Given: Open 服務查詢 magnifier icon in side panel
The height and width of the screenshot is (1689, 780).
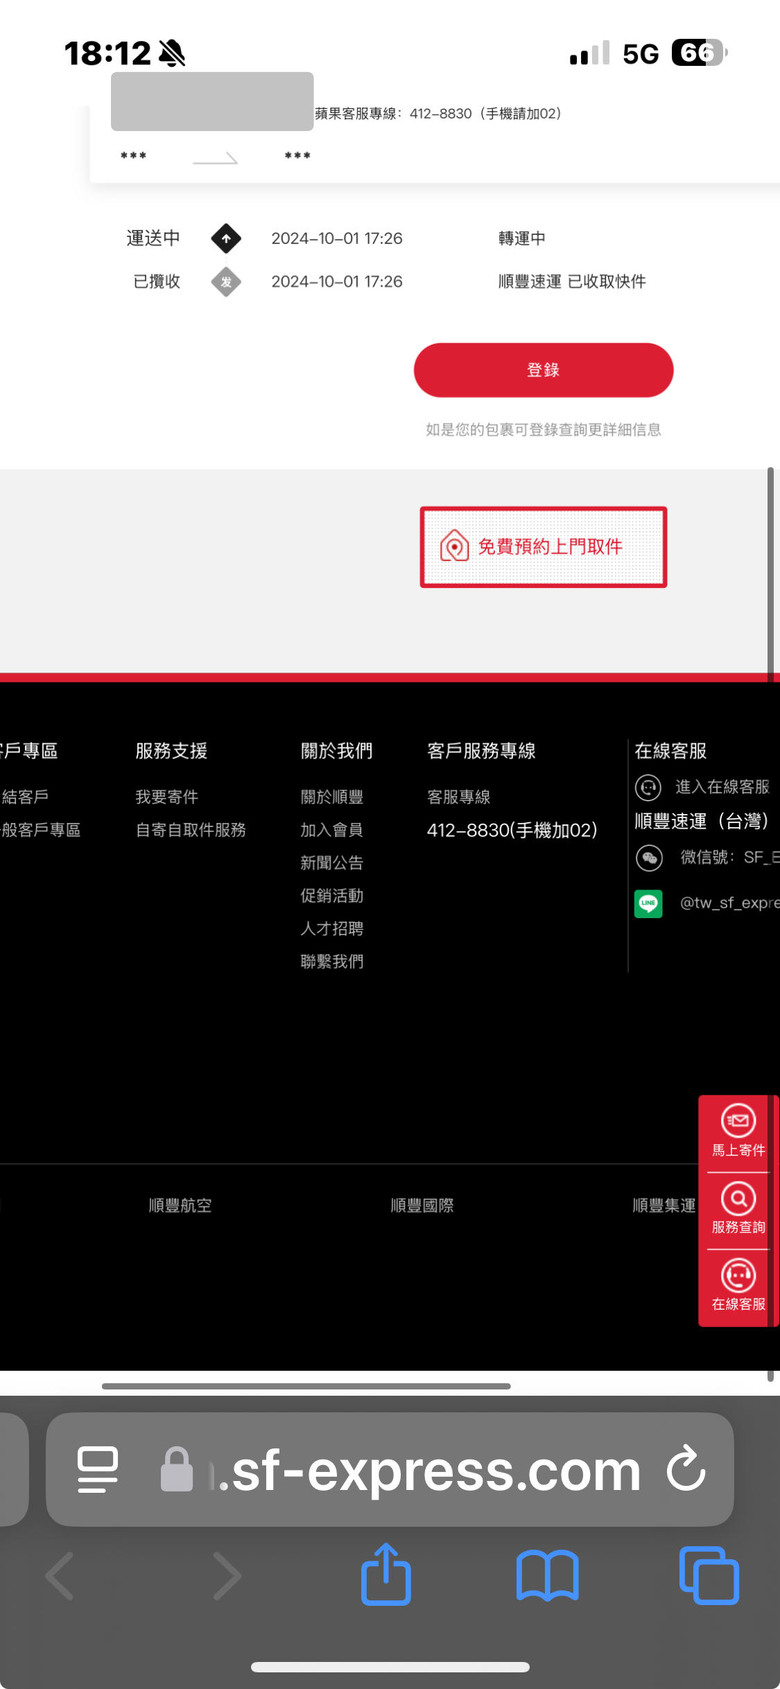Looking at the screenshot, I should point(738,1198).
